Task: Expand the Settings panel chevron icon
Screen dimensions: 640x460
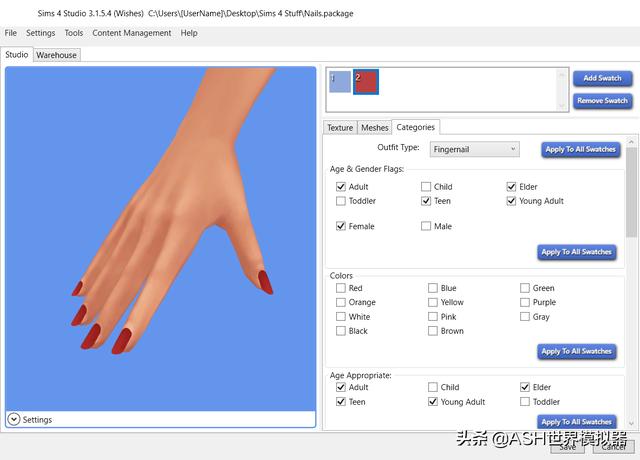Action: [x=14, y=419]
